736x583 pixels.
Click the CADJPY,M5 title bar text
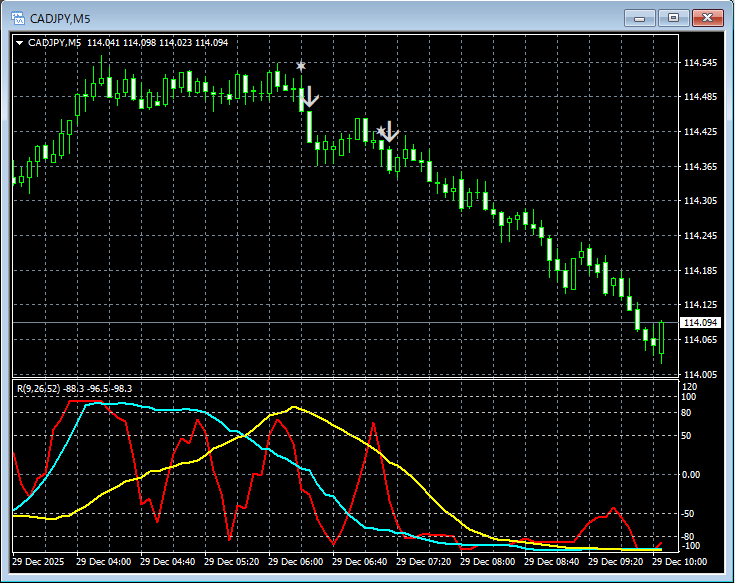(59, 17)
